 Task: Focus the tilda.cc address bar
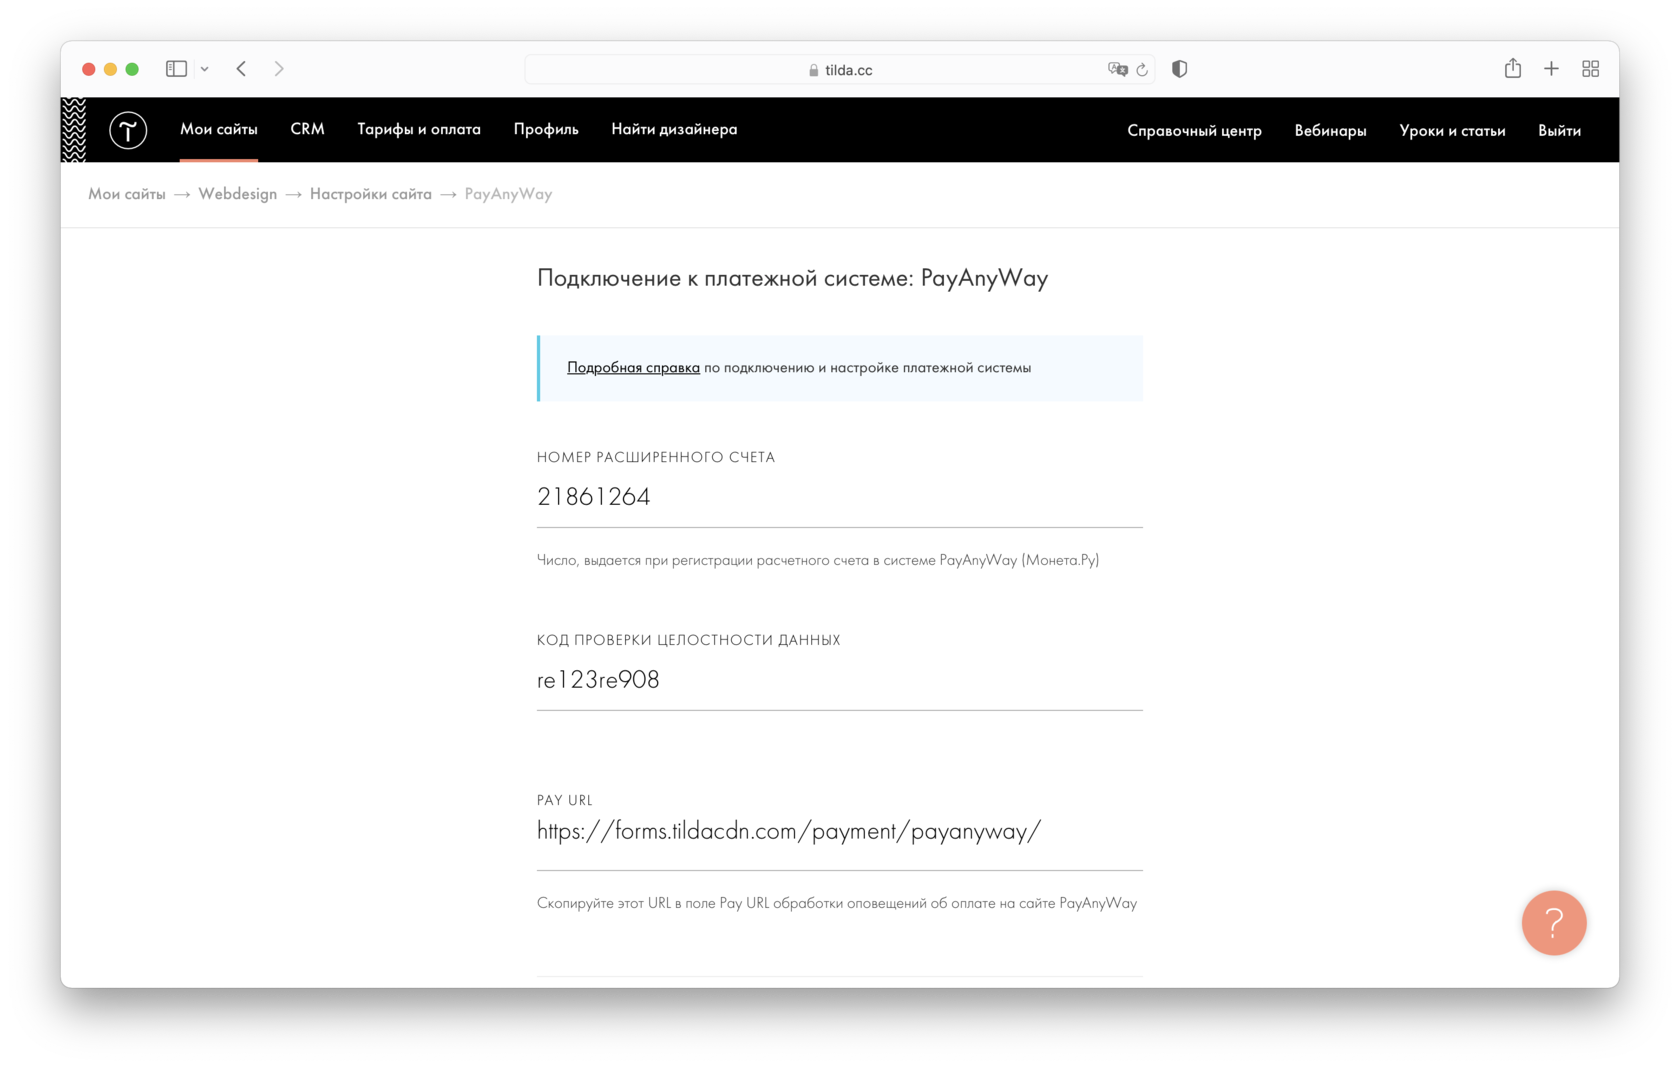point(840,70)
